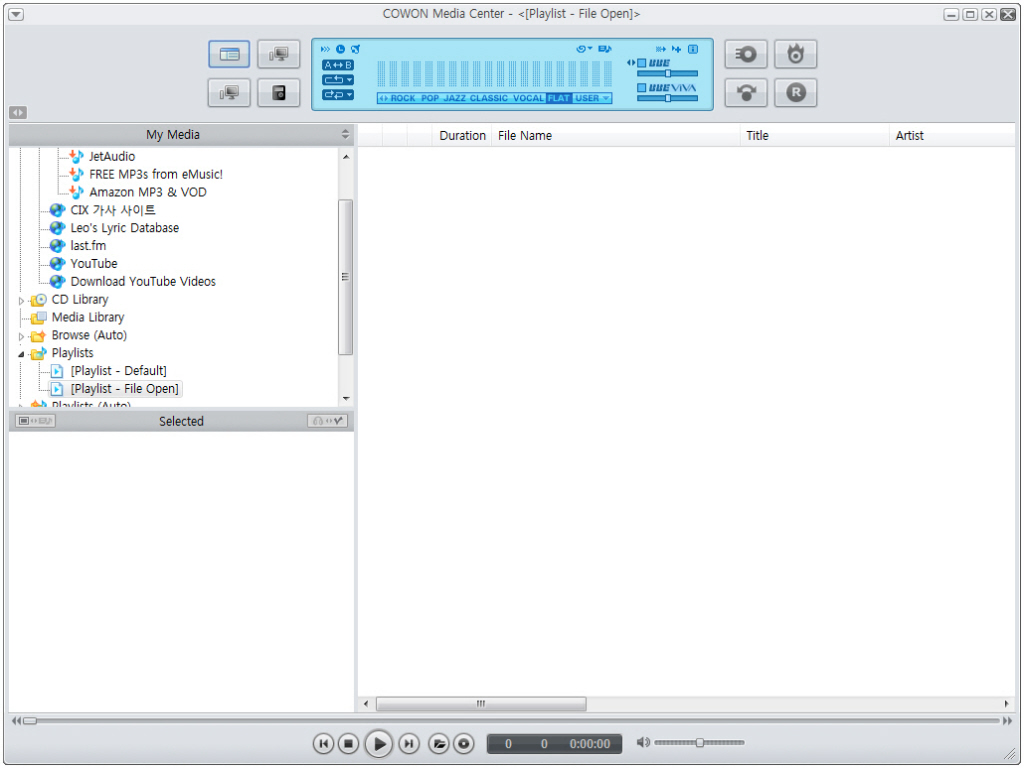Click the seek-forward arrows beside the progress bar

point(1008,721)
